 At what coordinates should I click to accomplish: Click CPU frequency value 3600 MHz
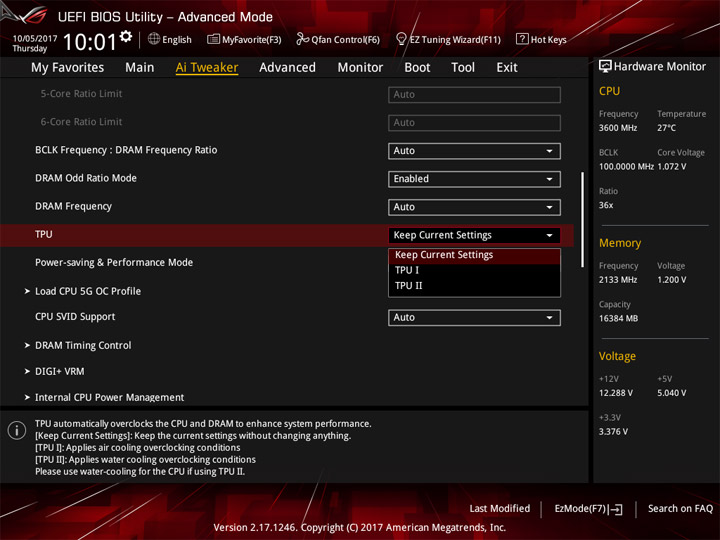tap(618, 128)
